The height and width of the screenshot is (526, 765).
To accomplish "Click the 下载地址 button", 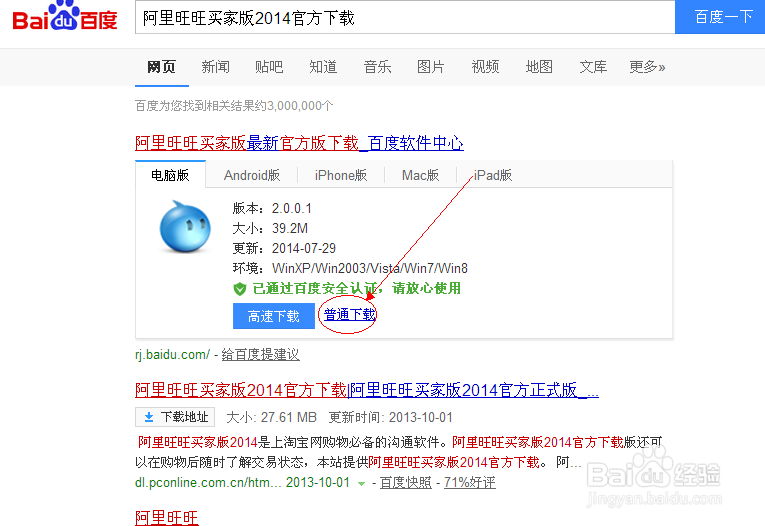I will [175, 417].
